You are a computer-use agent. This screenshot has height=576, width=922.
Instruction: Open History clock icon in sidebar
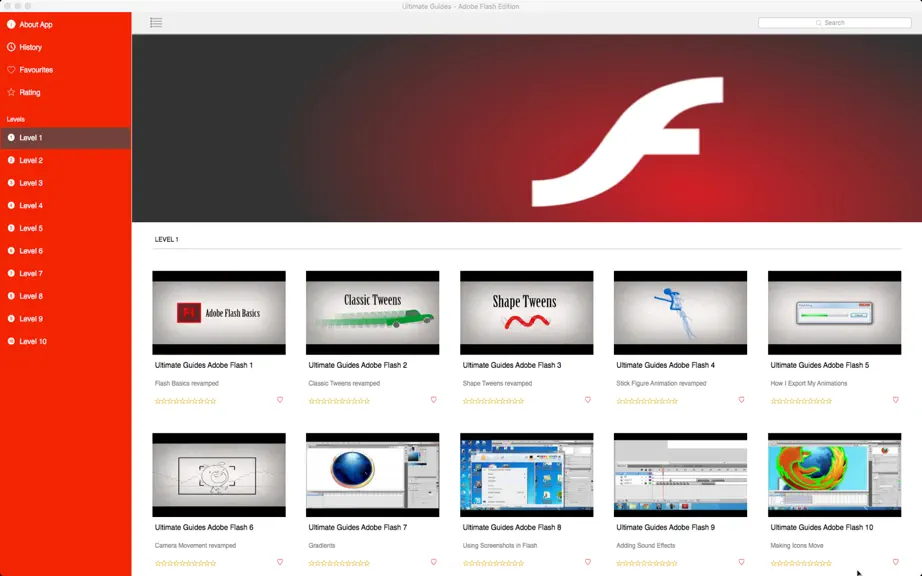(11, 47)
